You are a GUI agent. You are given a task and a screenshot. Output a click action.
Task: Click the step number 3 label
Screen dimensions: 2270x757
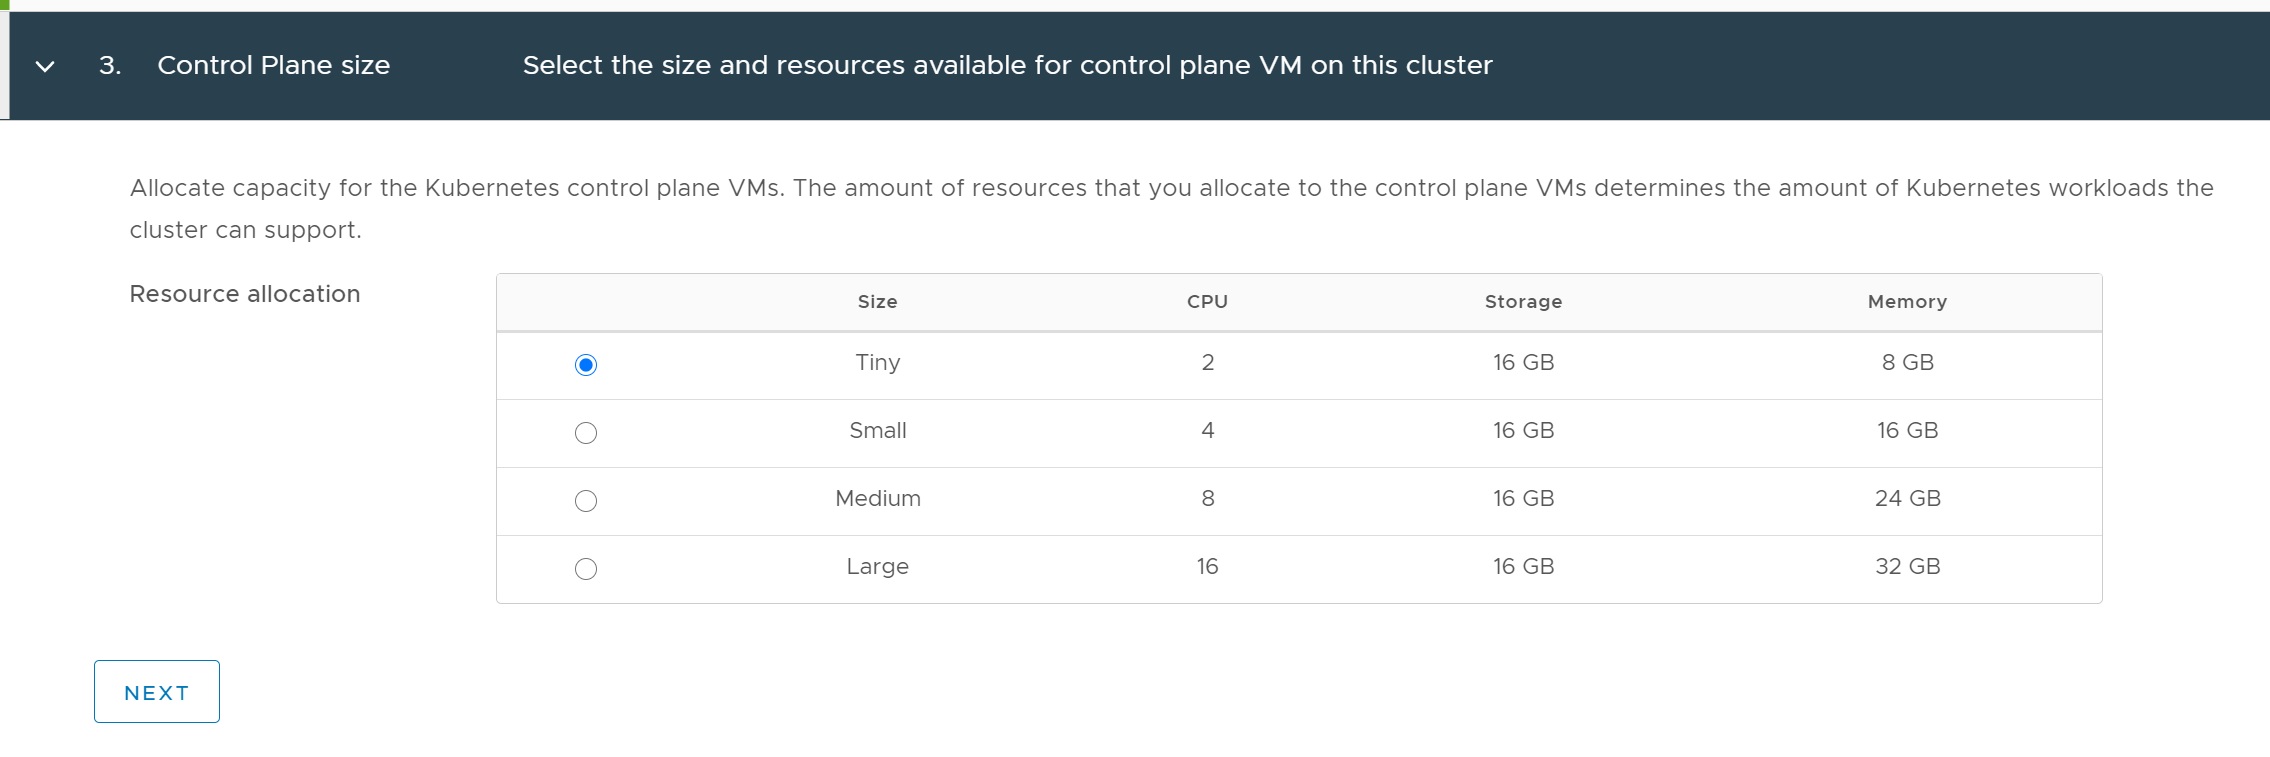110,66
